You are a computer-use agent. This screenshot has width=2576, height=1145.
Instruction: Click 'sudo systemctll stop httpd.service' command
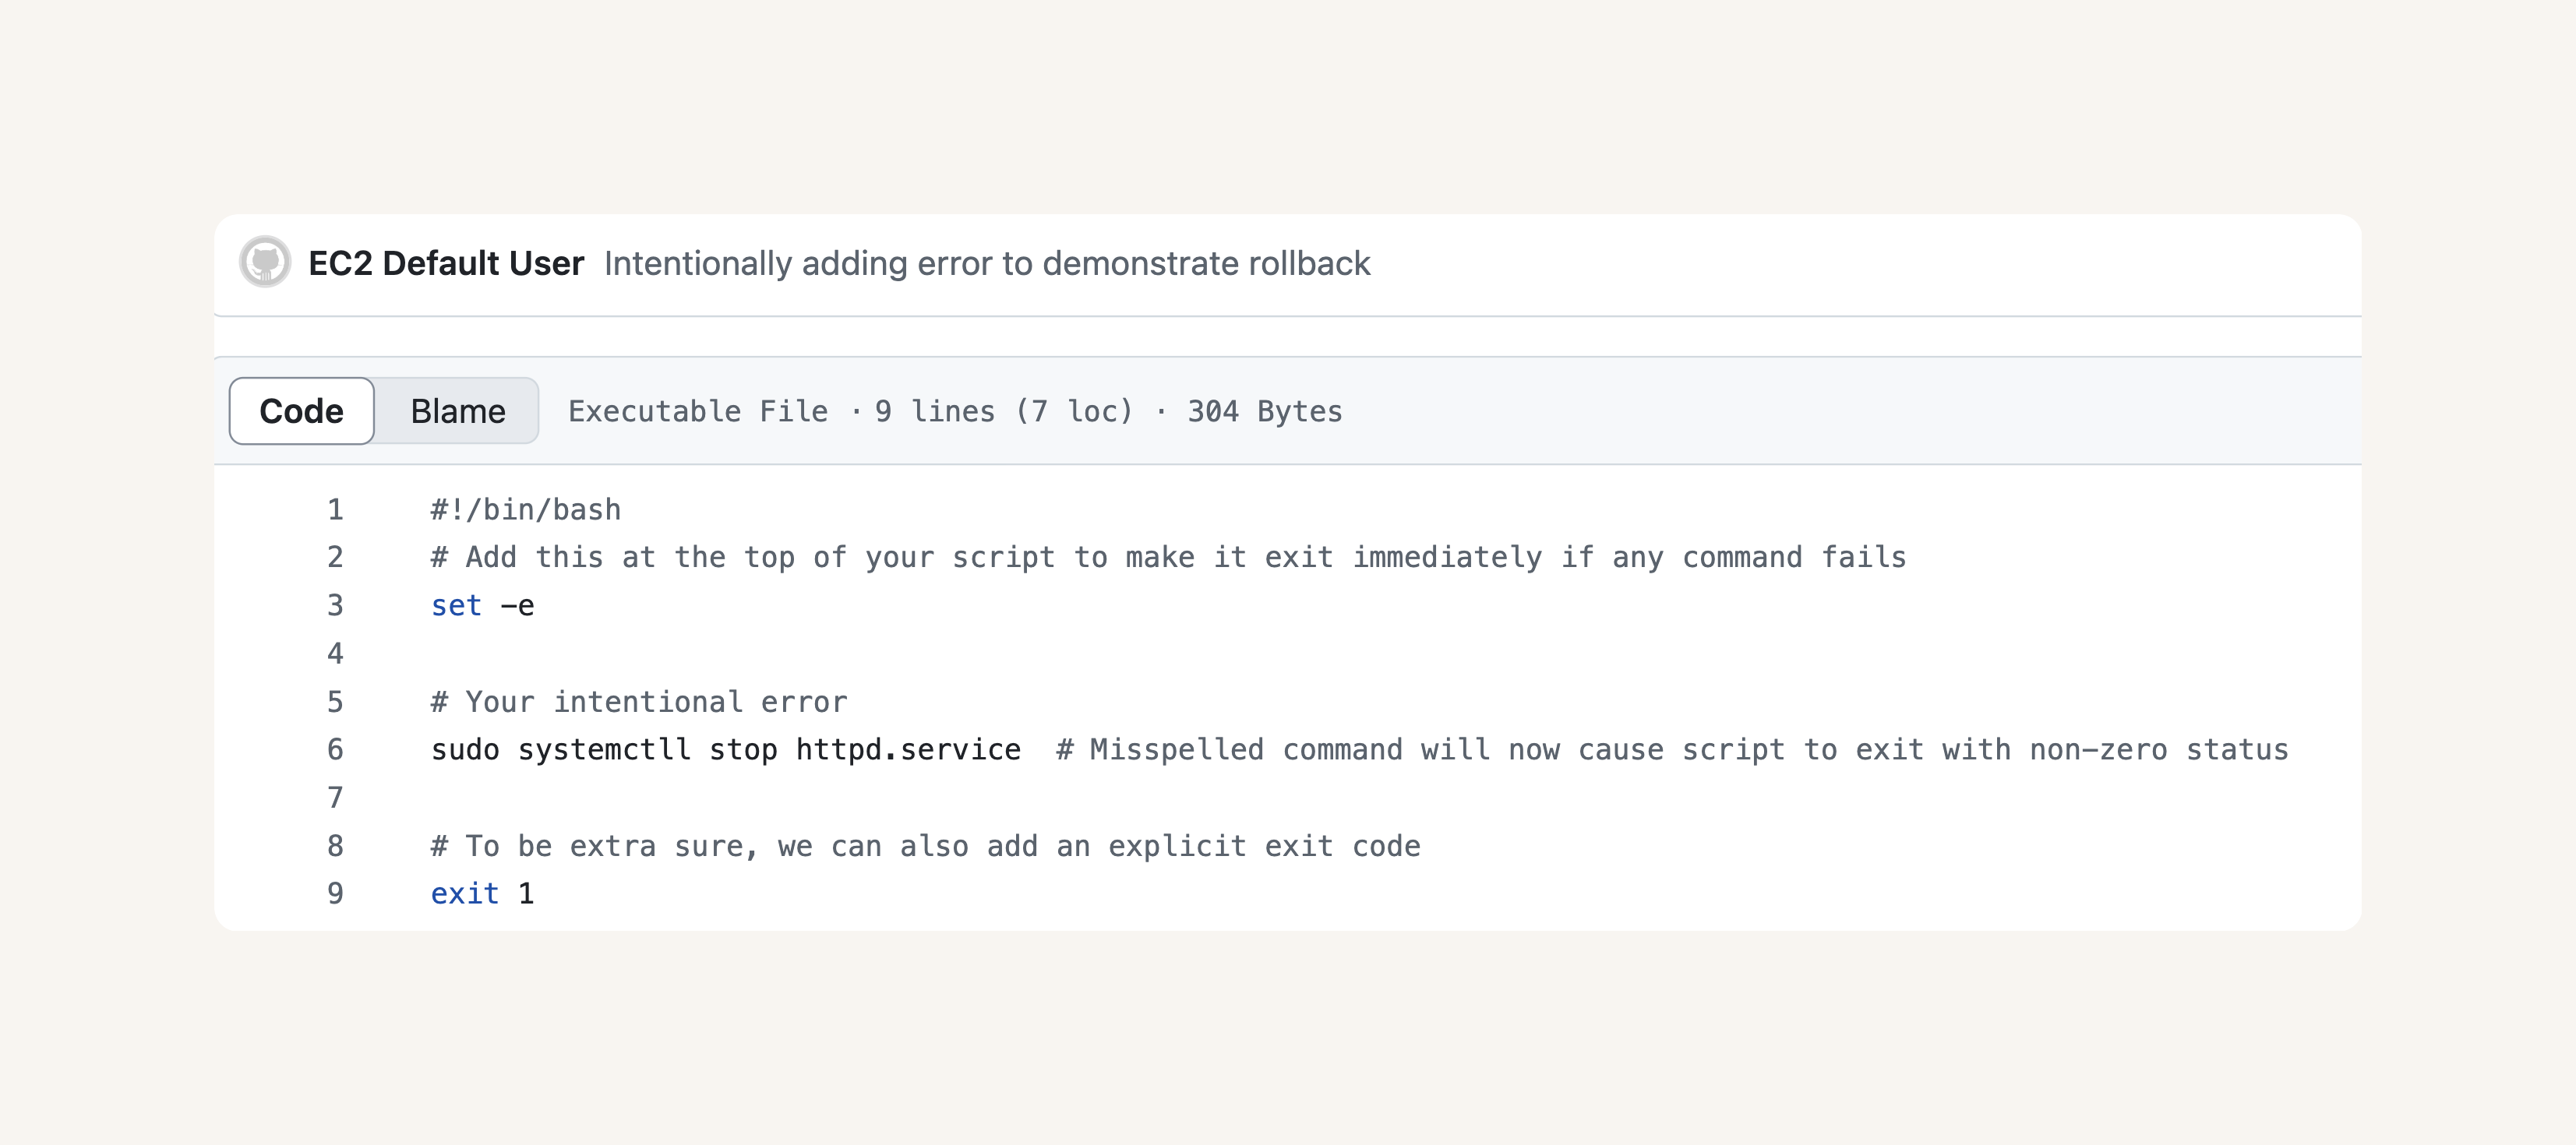pos(726,750)
